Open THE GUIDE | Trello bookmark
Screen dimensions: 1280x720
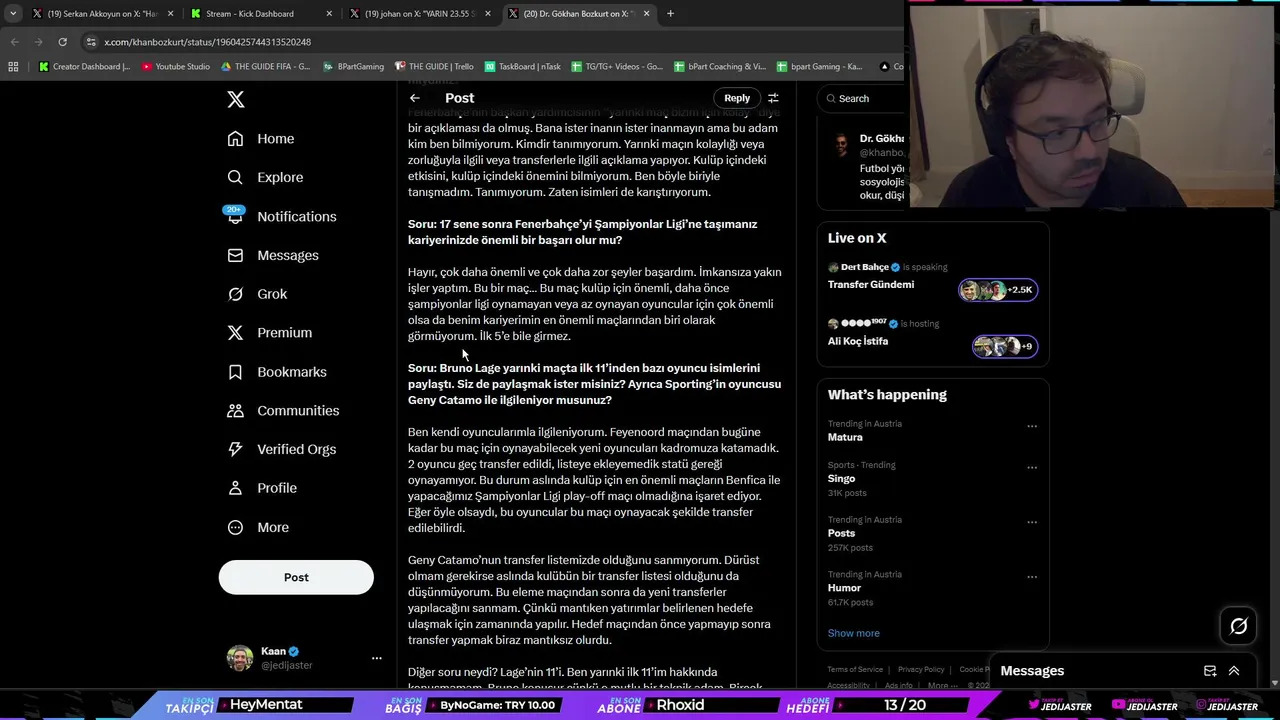click(434, 67)
